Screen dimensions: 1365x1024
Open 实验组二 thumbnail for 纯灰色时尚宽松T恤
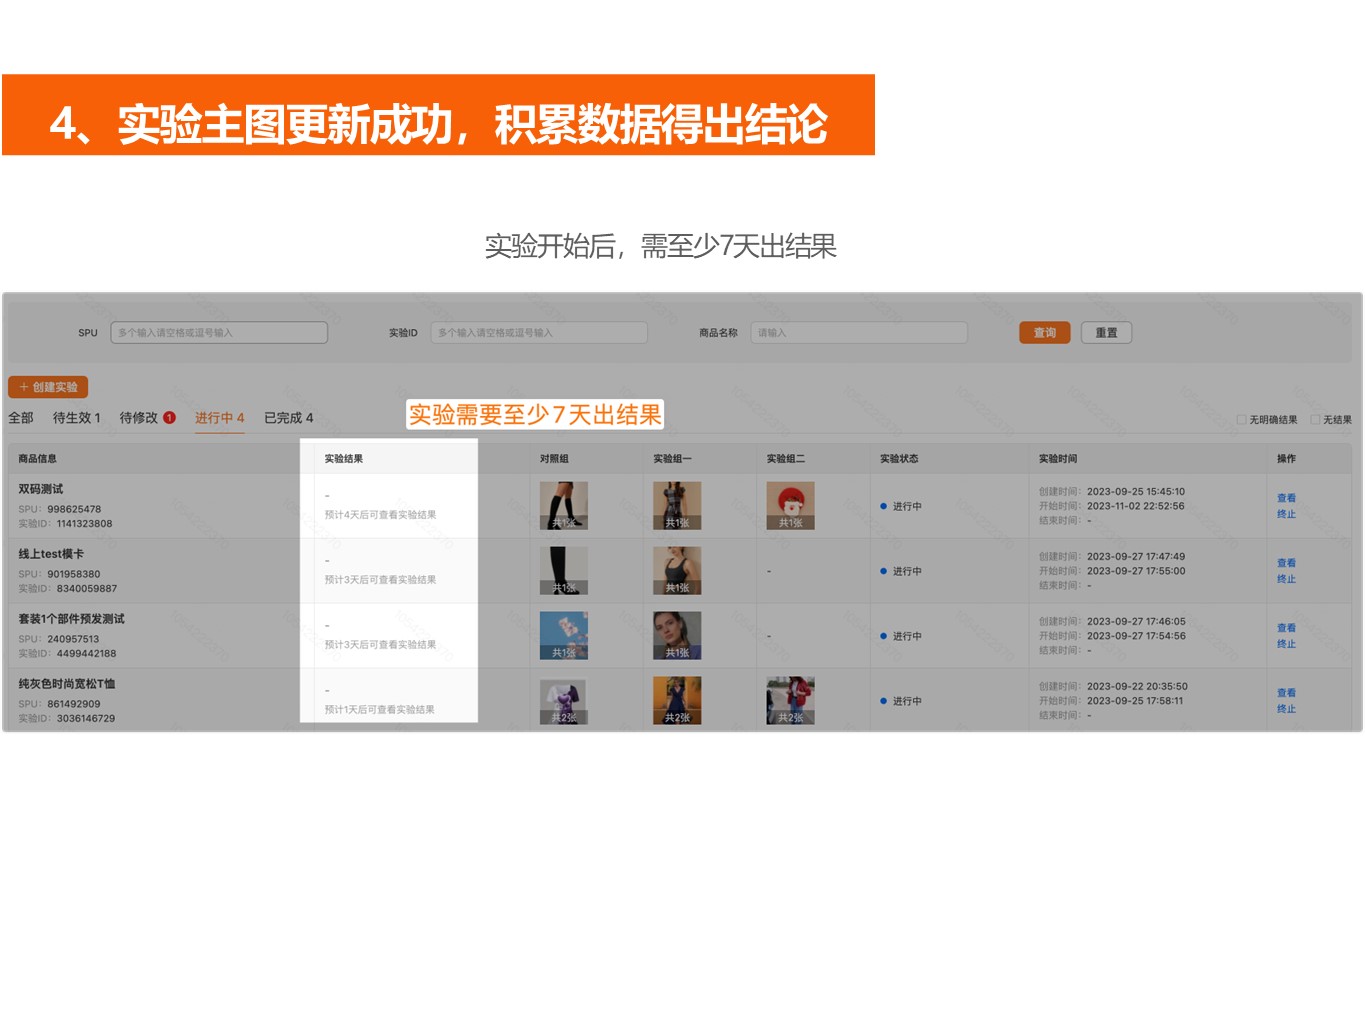tap(790, 701)
